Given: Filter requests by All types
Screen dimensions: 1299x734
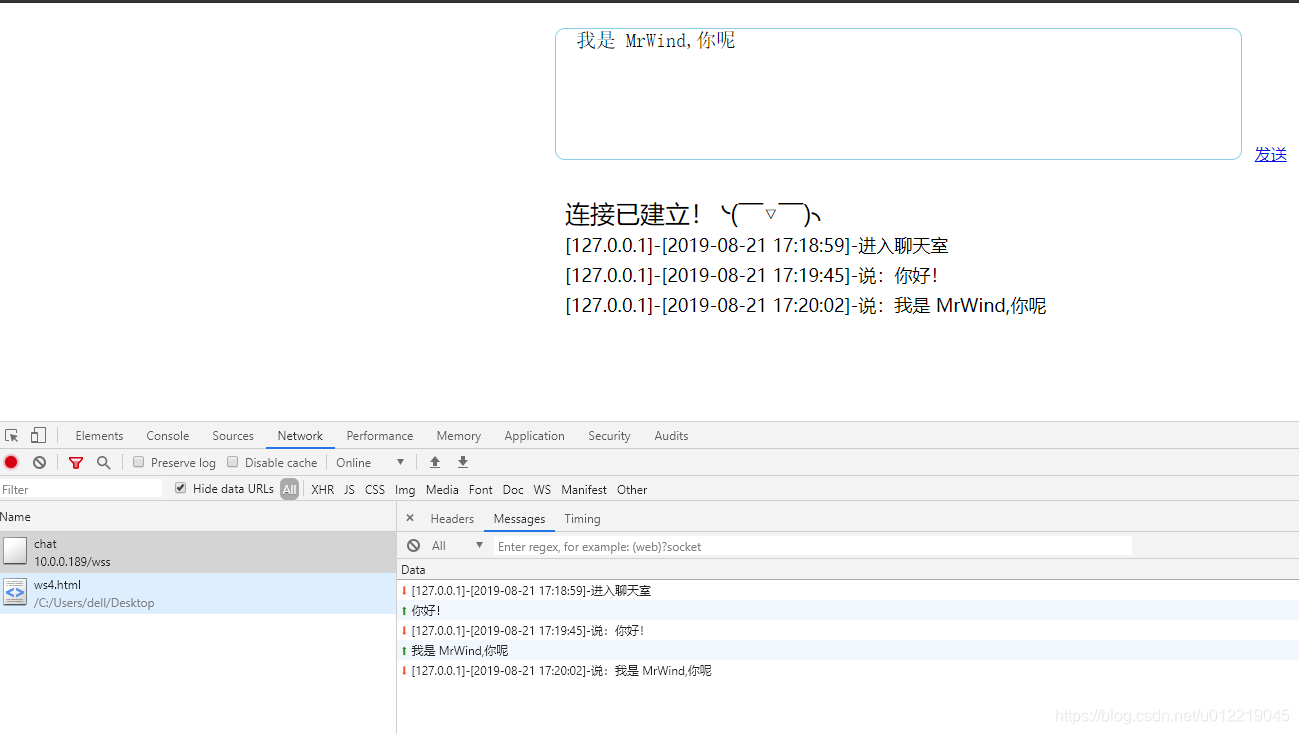Looking at the screenshot, I should [x=289, y=489].
